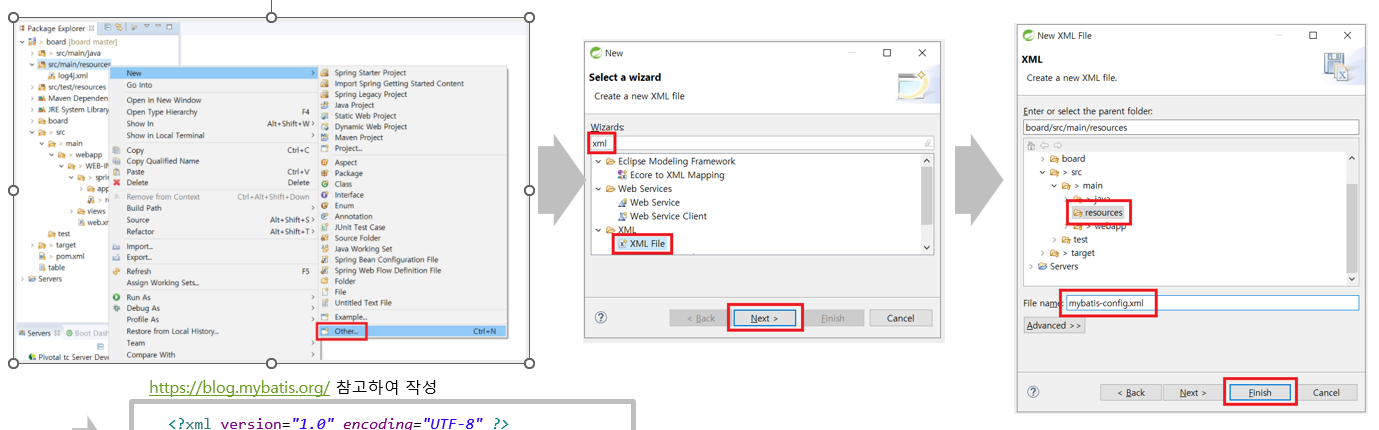Click Back in New XML File dialog
This screenshot has height=430, width=1379.
point(1130,393)
